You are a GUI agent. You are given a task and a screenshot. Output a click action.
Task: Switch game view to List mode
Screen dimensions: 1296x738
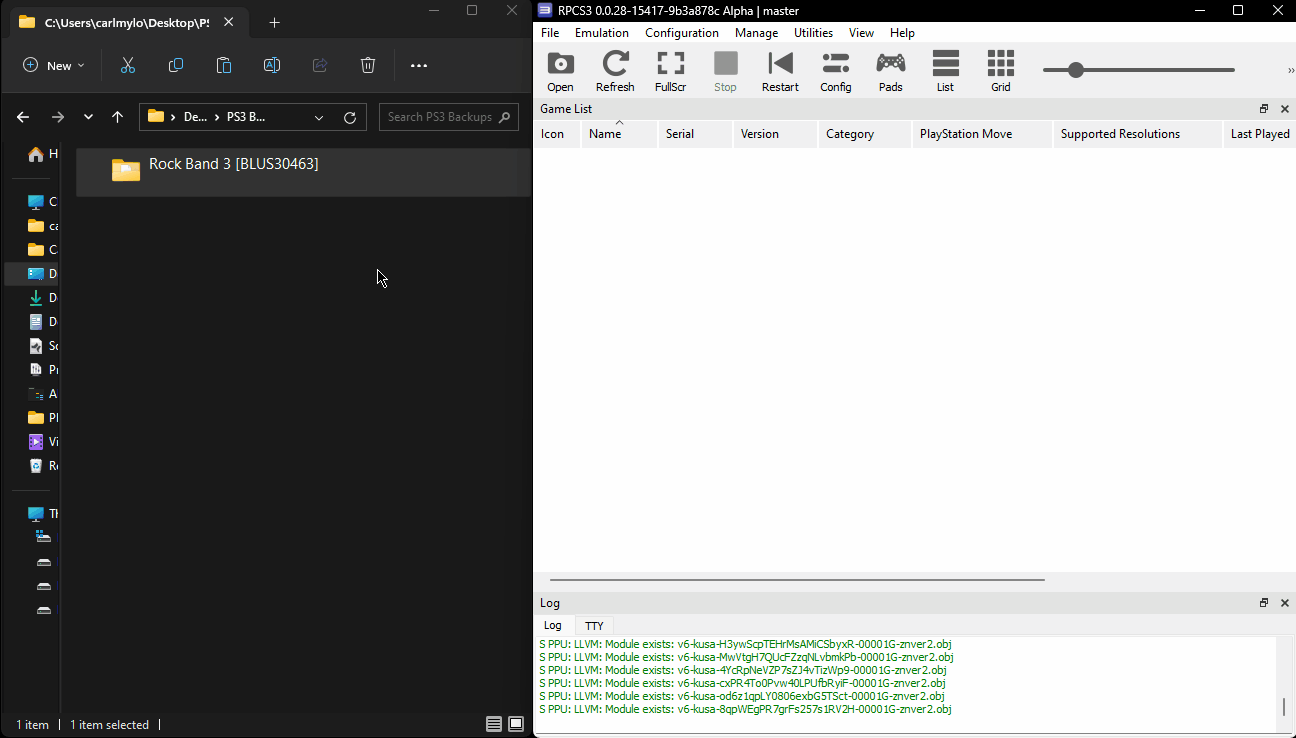tap(945, 72)
